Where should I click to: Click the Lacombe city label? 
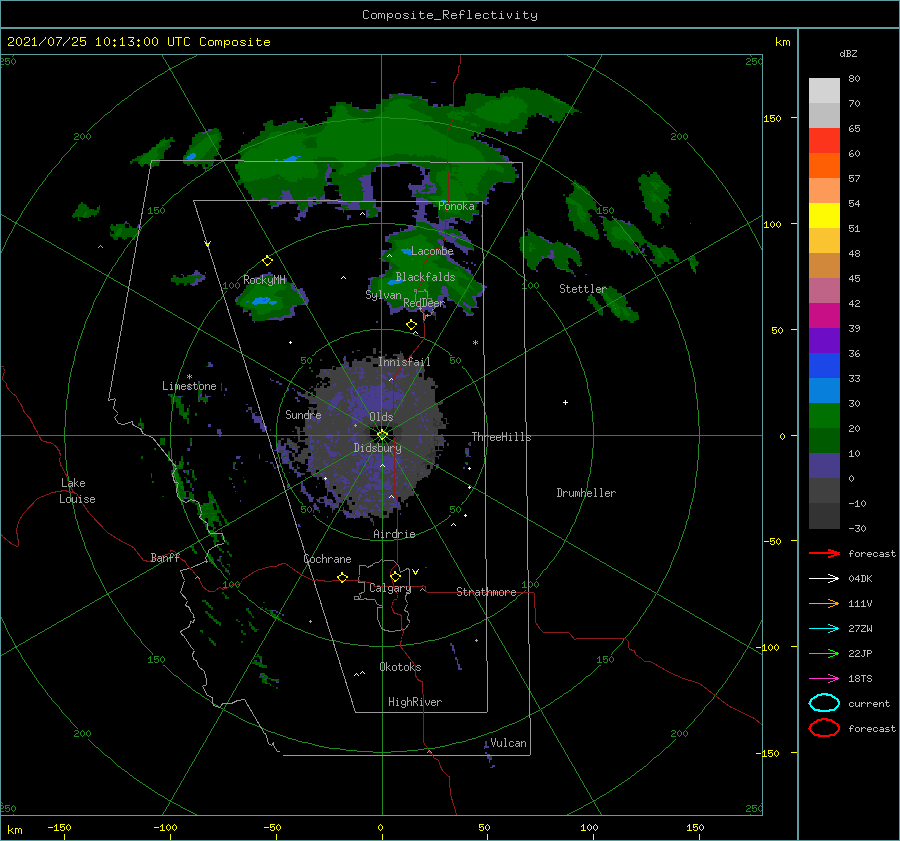pyautogui.click(x=432, y=251)
